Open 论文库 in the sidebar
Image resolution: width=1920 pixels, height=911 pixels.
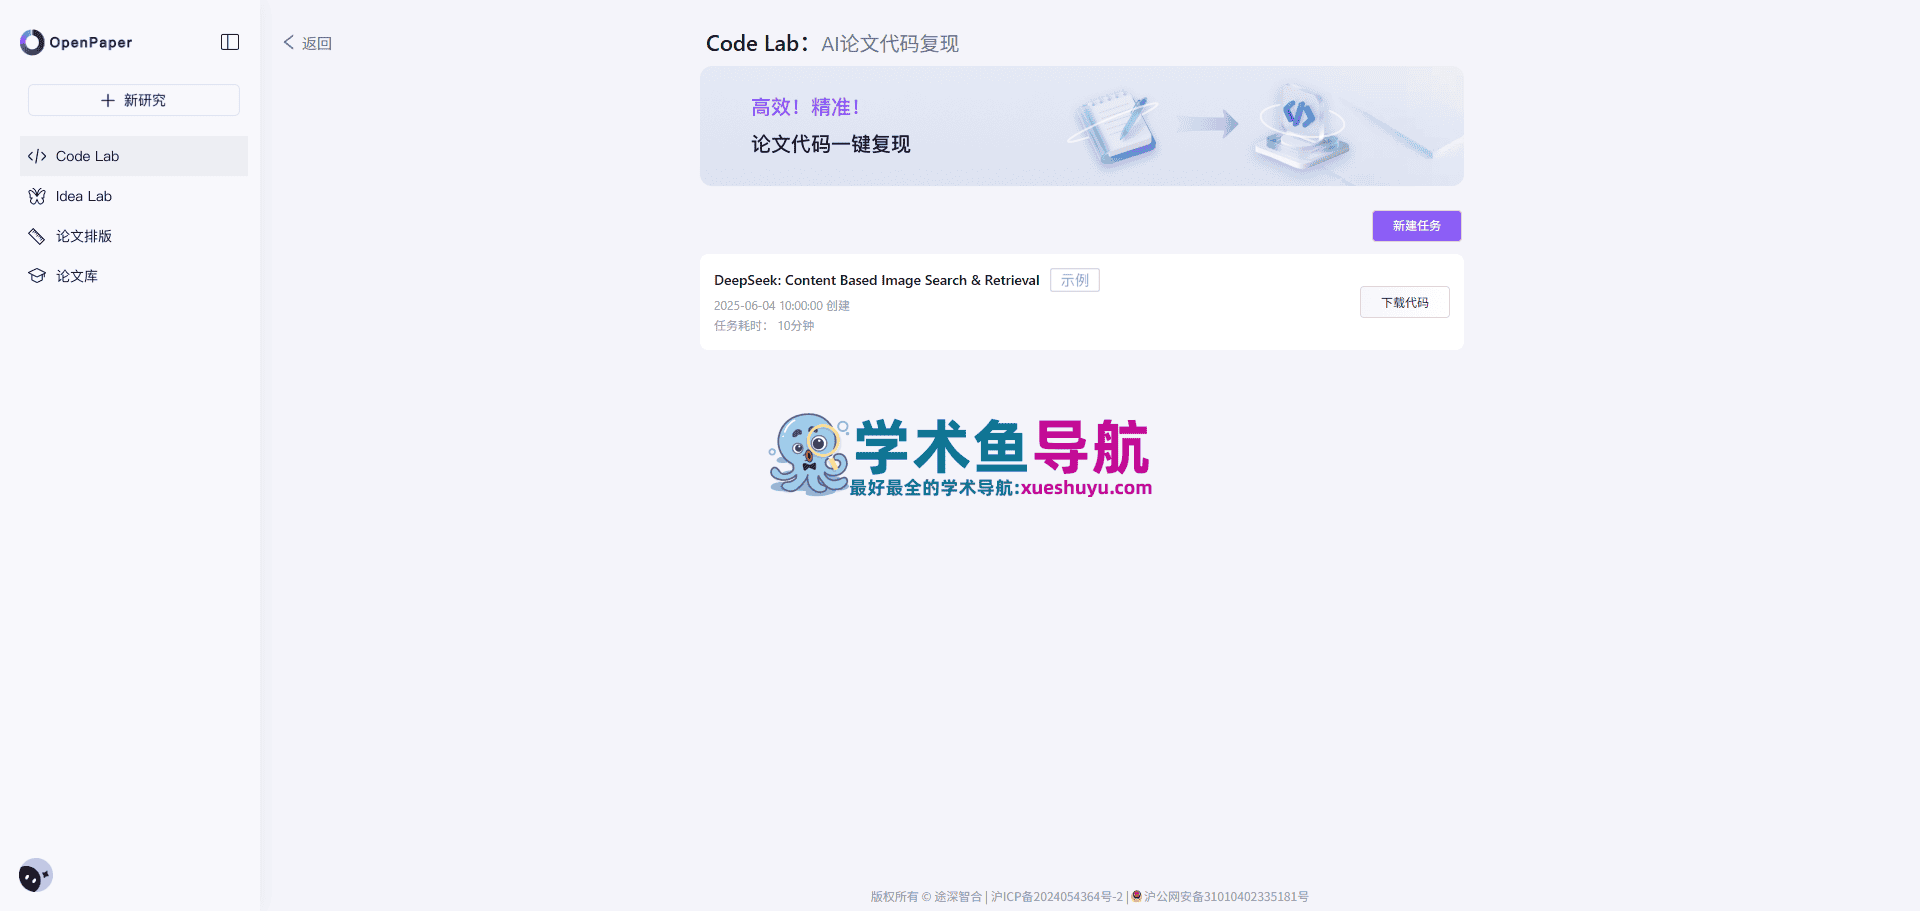click(134, 276)
